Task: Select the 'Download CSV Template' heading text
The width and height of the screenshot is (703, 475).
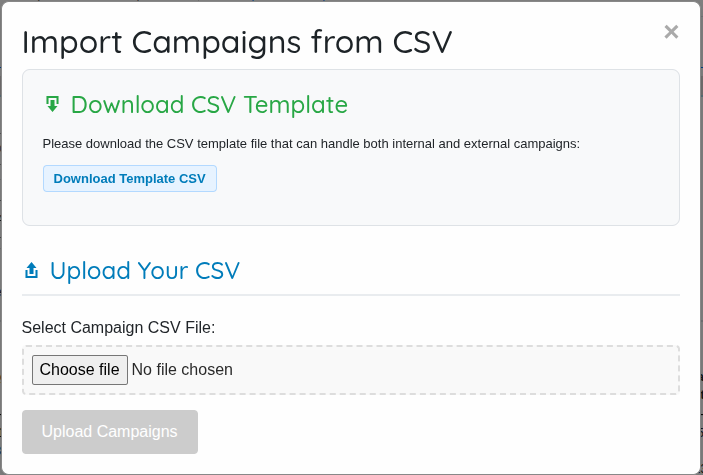Action: click(209, 105)
